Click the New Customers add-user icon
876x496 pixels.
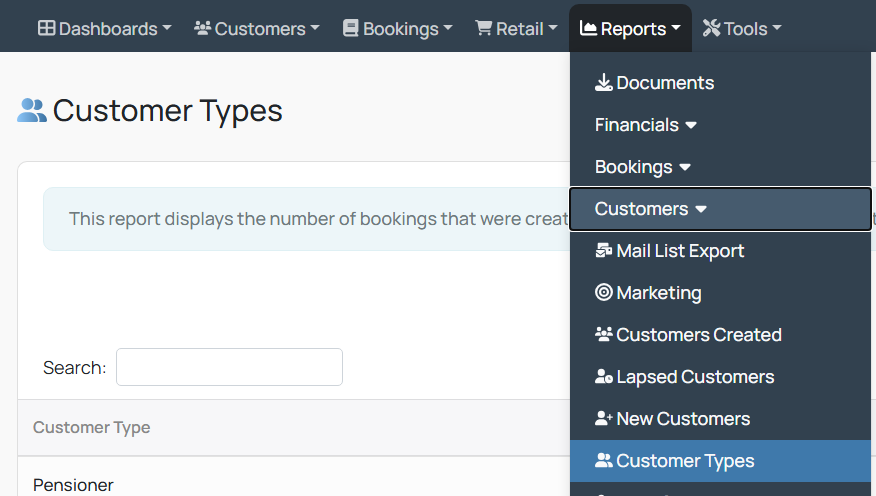pos(603,418)
